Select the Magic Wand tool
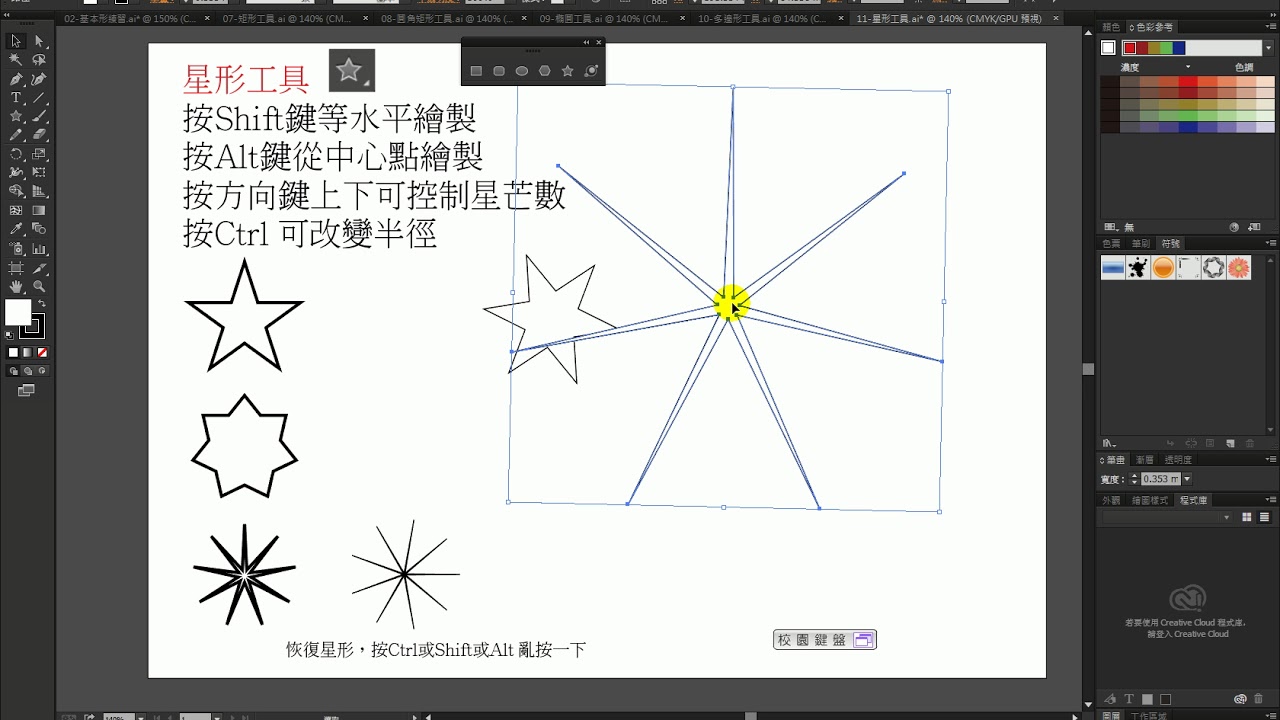This screenshot has width=1280, height=720. coord(16,60)
